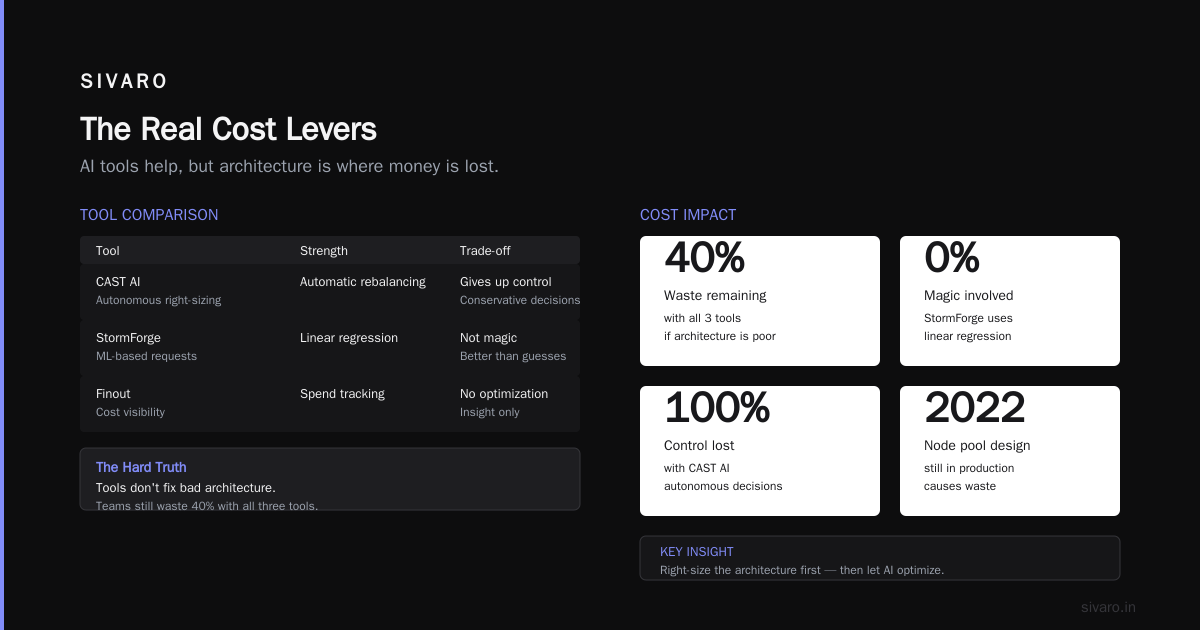Screen dimensions: 1200x630
Task: Click 'Cost visibility' description
Action: [130, 412]
